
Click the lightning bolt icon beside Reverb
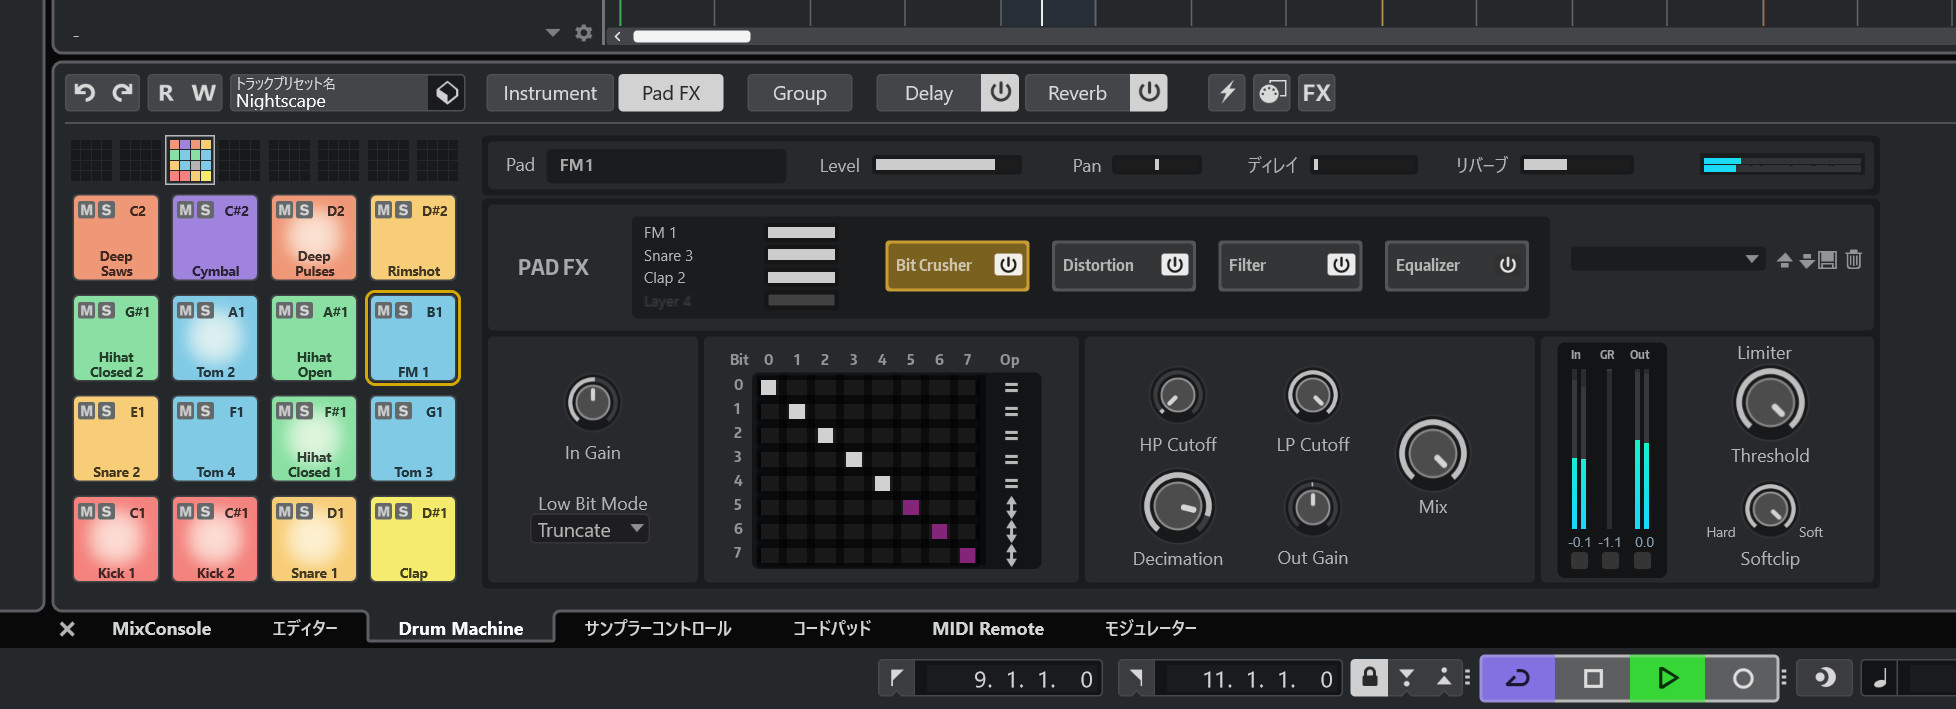coord(1227,93)
